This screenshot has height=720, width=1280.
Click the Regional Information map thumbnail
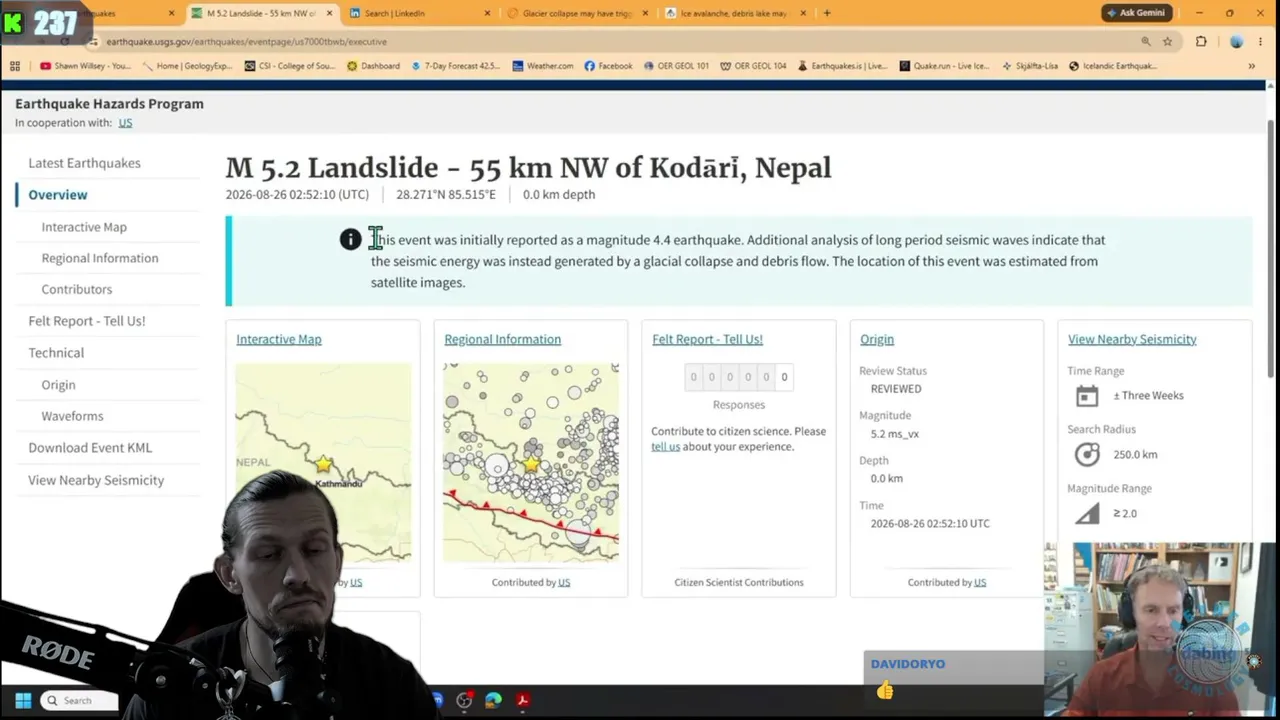coord(531,462)
